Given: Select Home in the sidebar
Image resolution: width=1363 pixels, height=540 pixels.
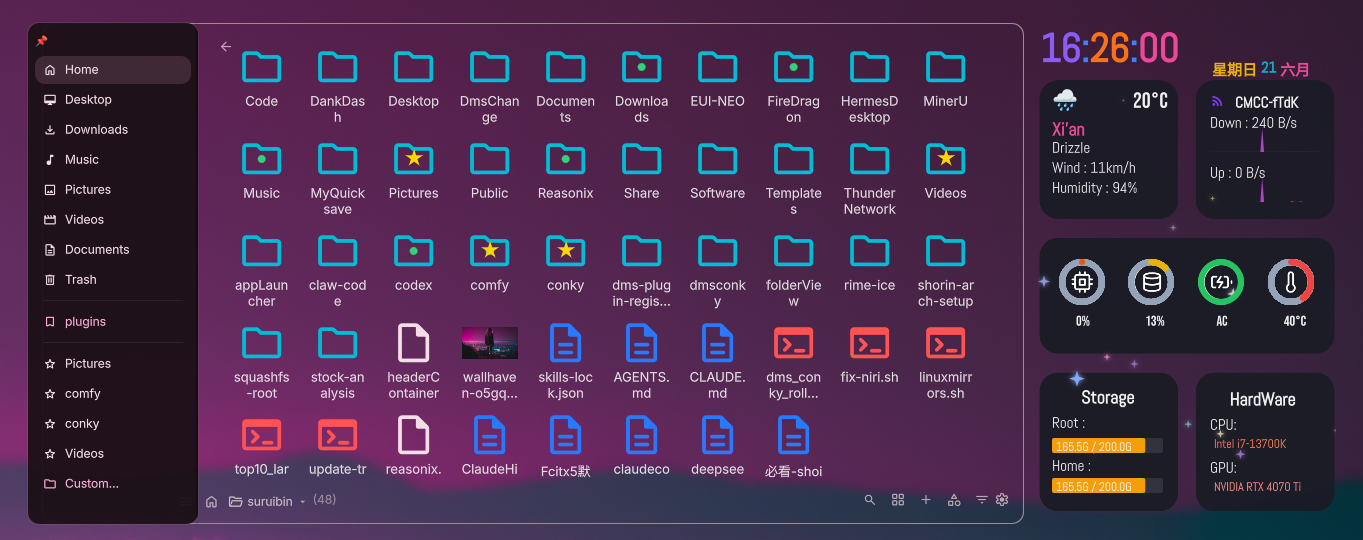Looking at the screenshot, I should [x=113, y=70].
